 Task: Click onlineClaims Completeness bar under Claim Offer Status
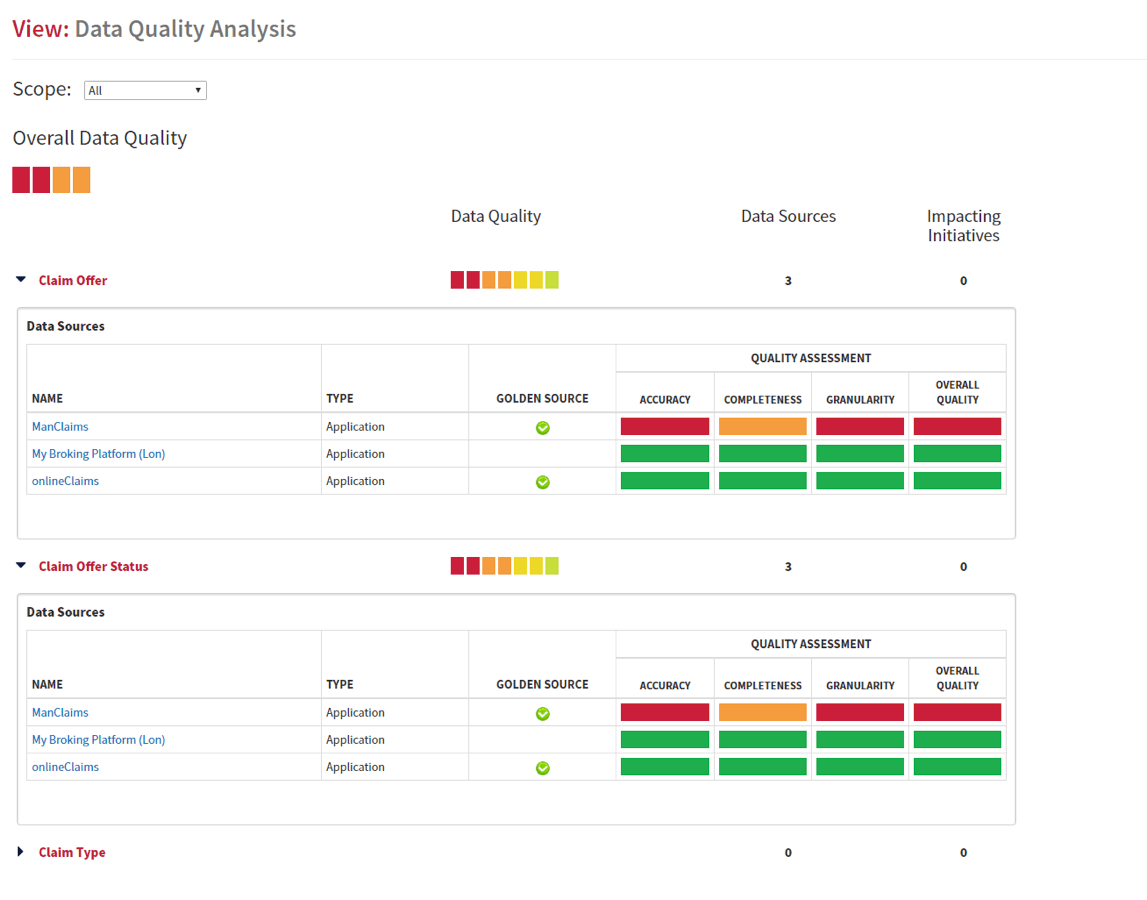763,767
